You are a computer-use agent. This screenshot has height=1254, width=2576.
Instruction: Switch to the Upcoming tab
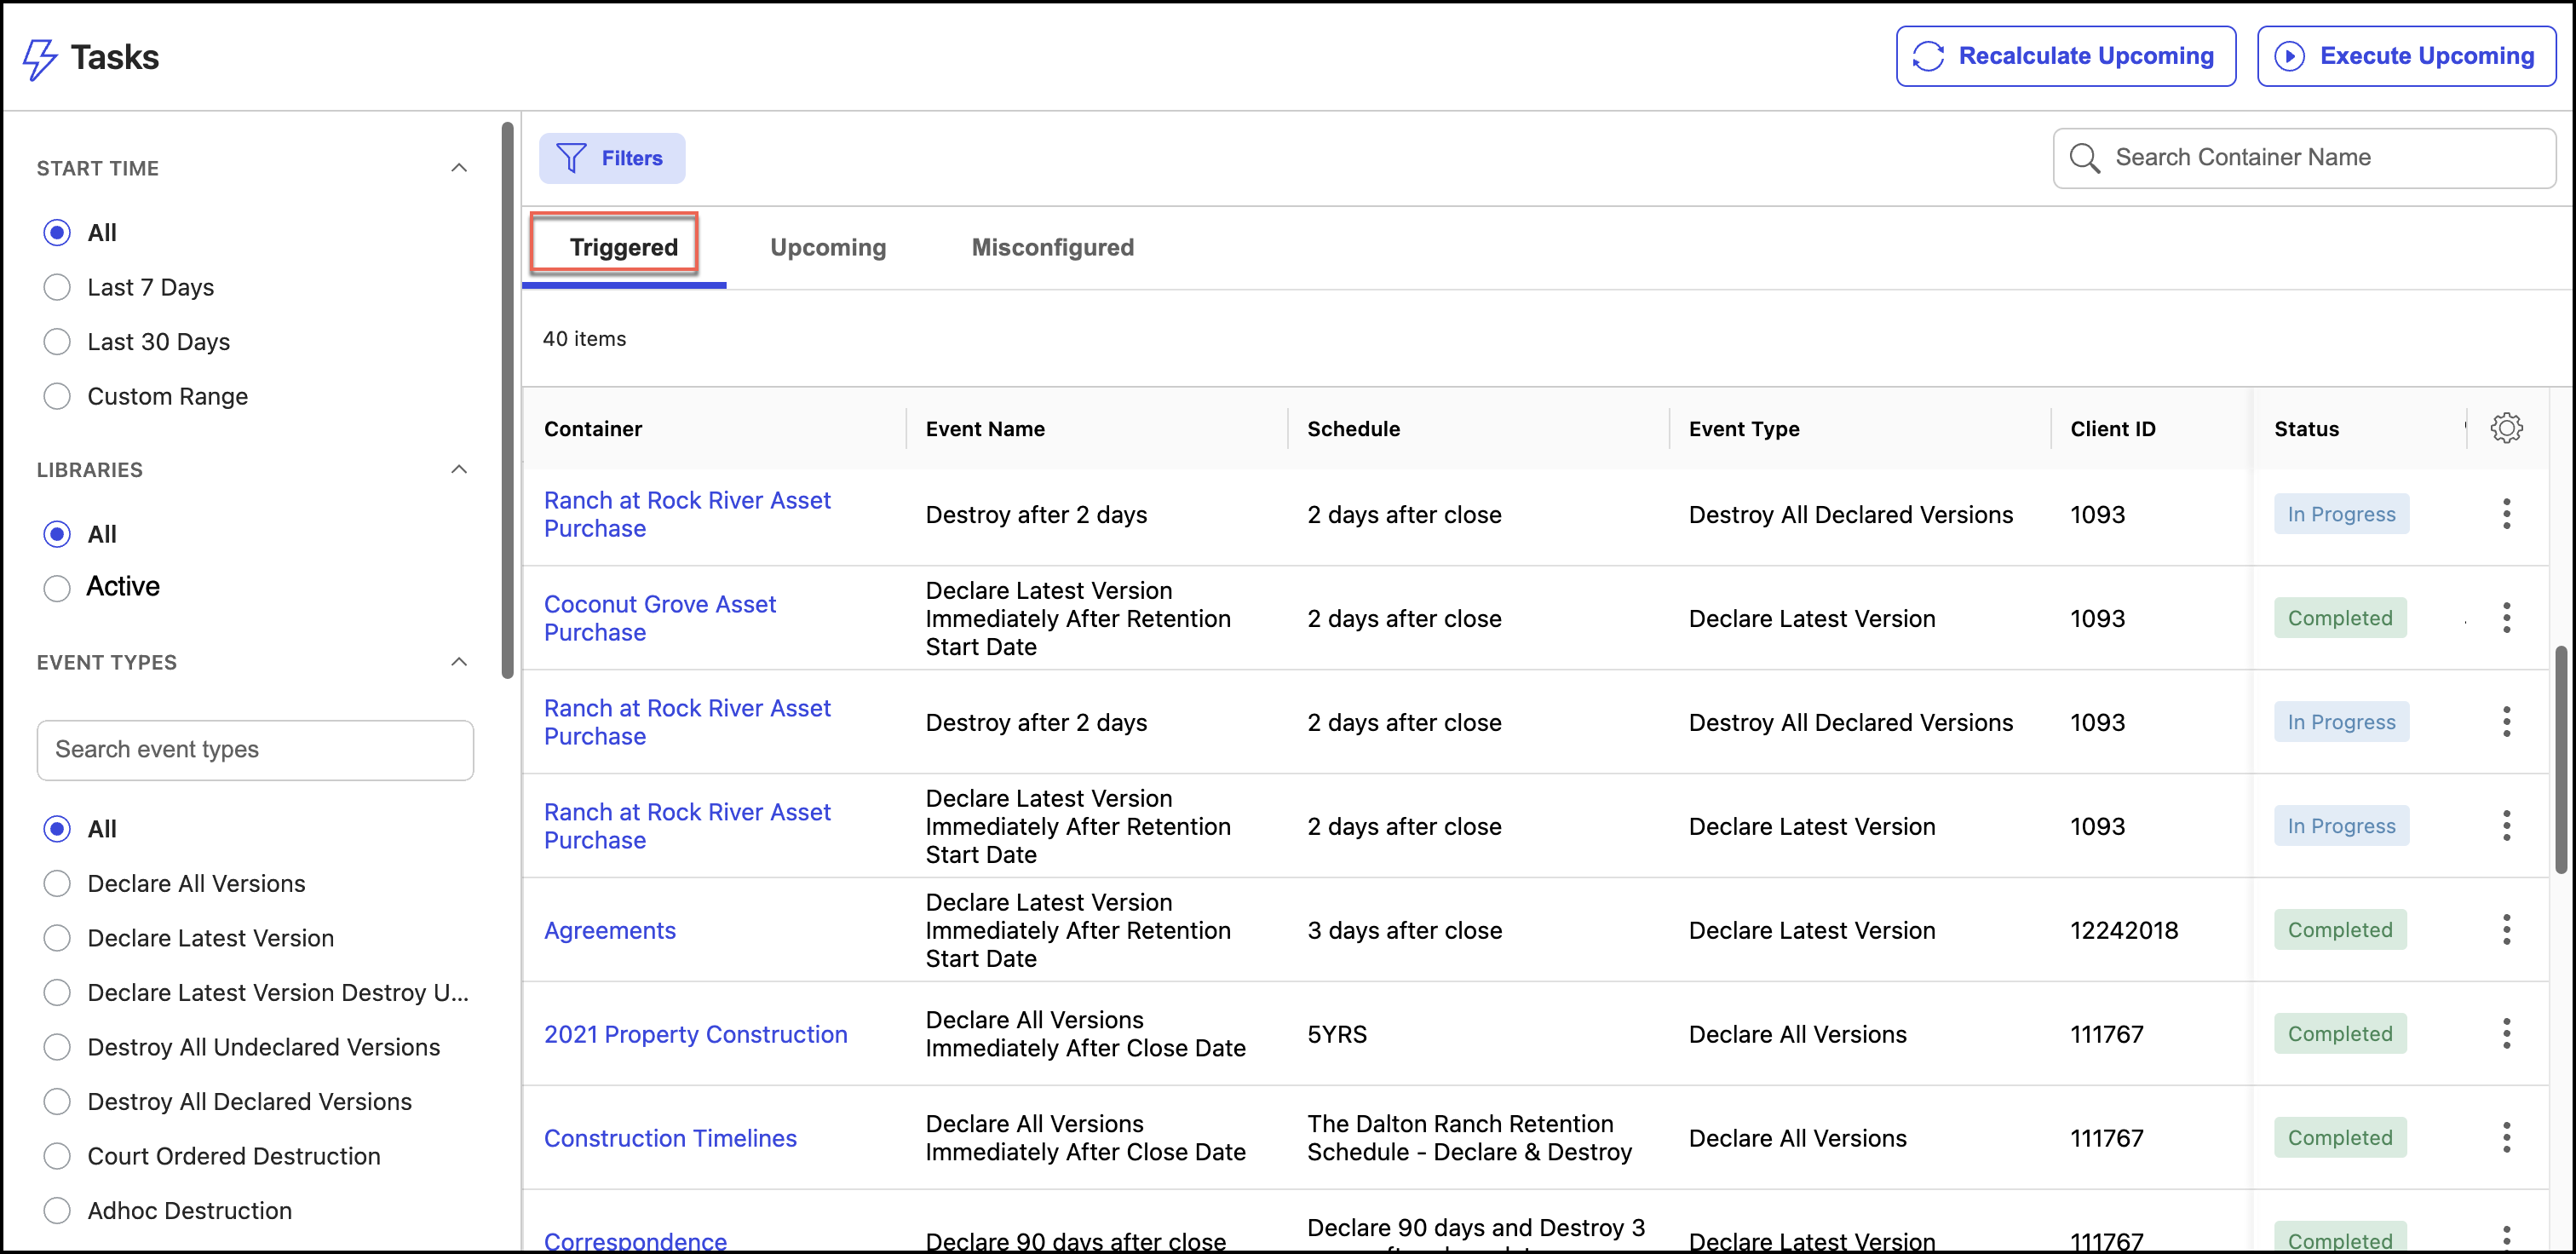click(827, 247)
